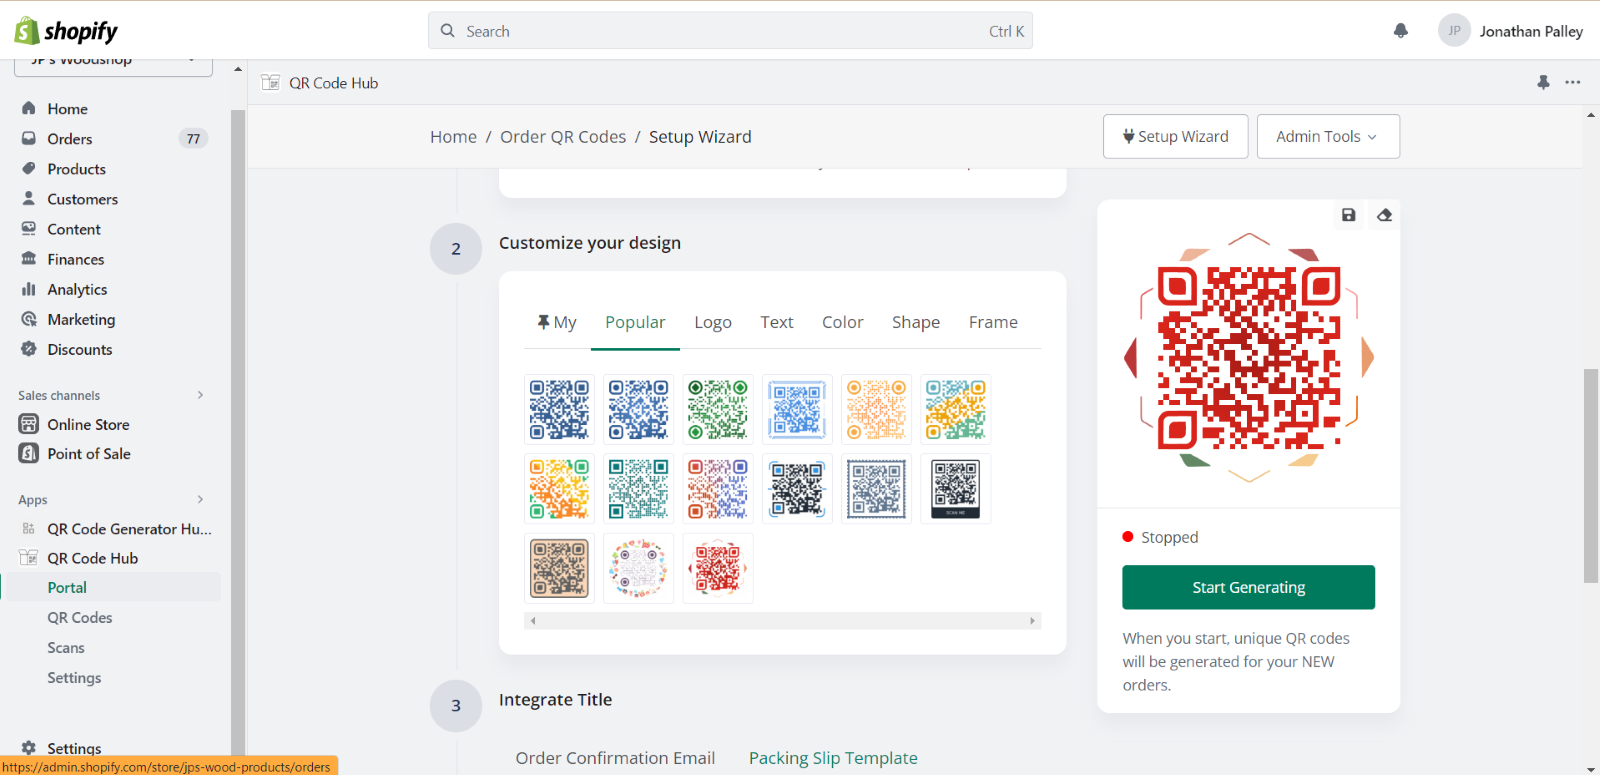Click the Content sidebar icon
This screenshot has width=1600, height=775.
tap(29, 228)
